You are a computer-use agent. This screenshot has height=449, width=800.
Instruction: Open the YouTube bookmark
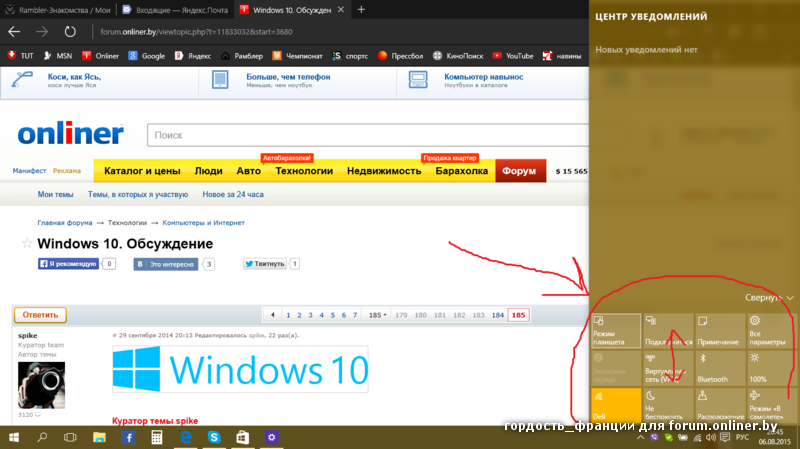513,56
